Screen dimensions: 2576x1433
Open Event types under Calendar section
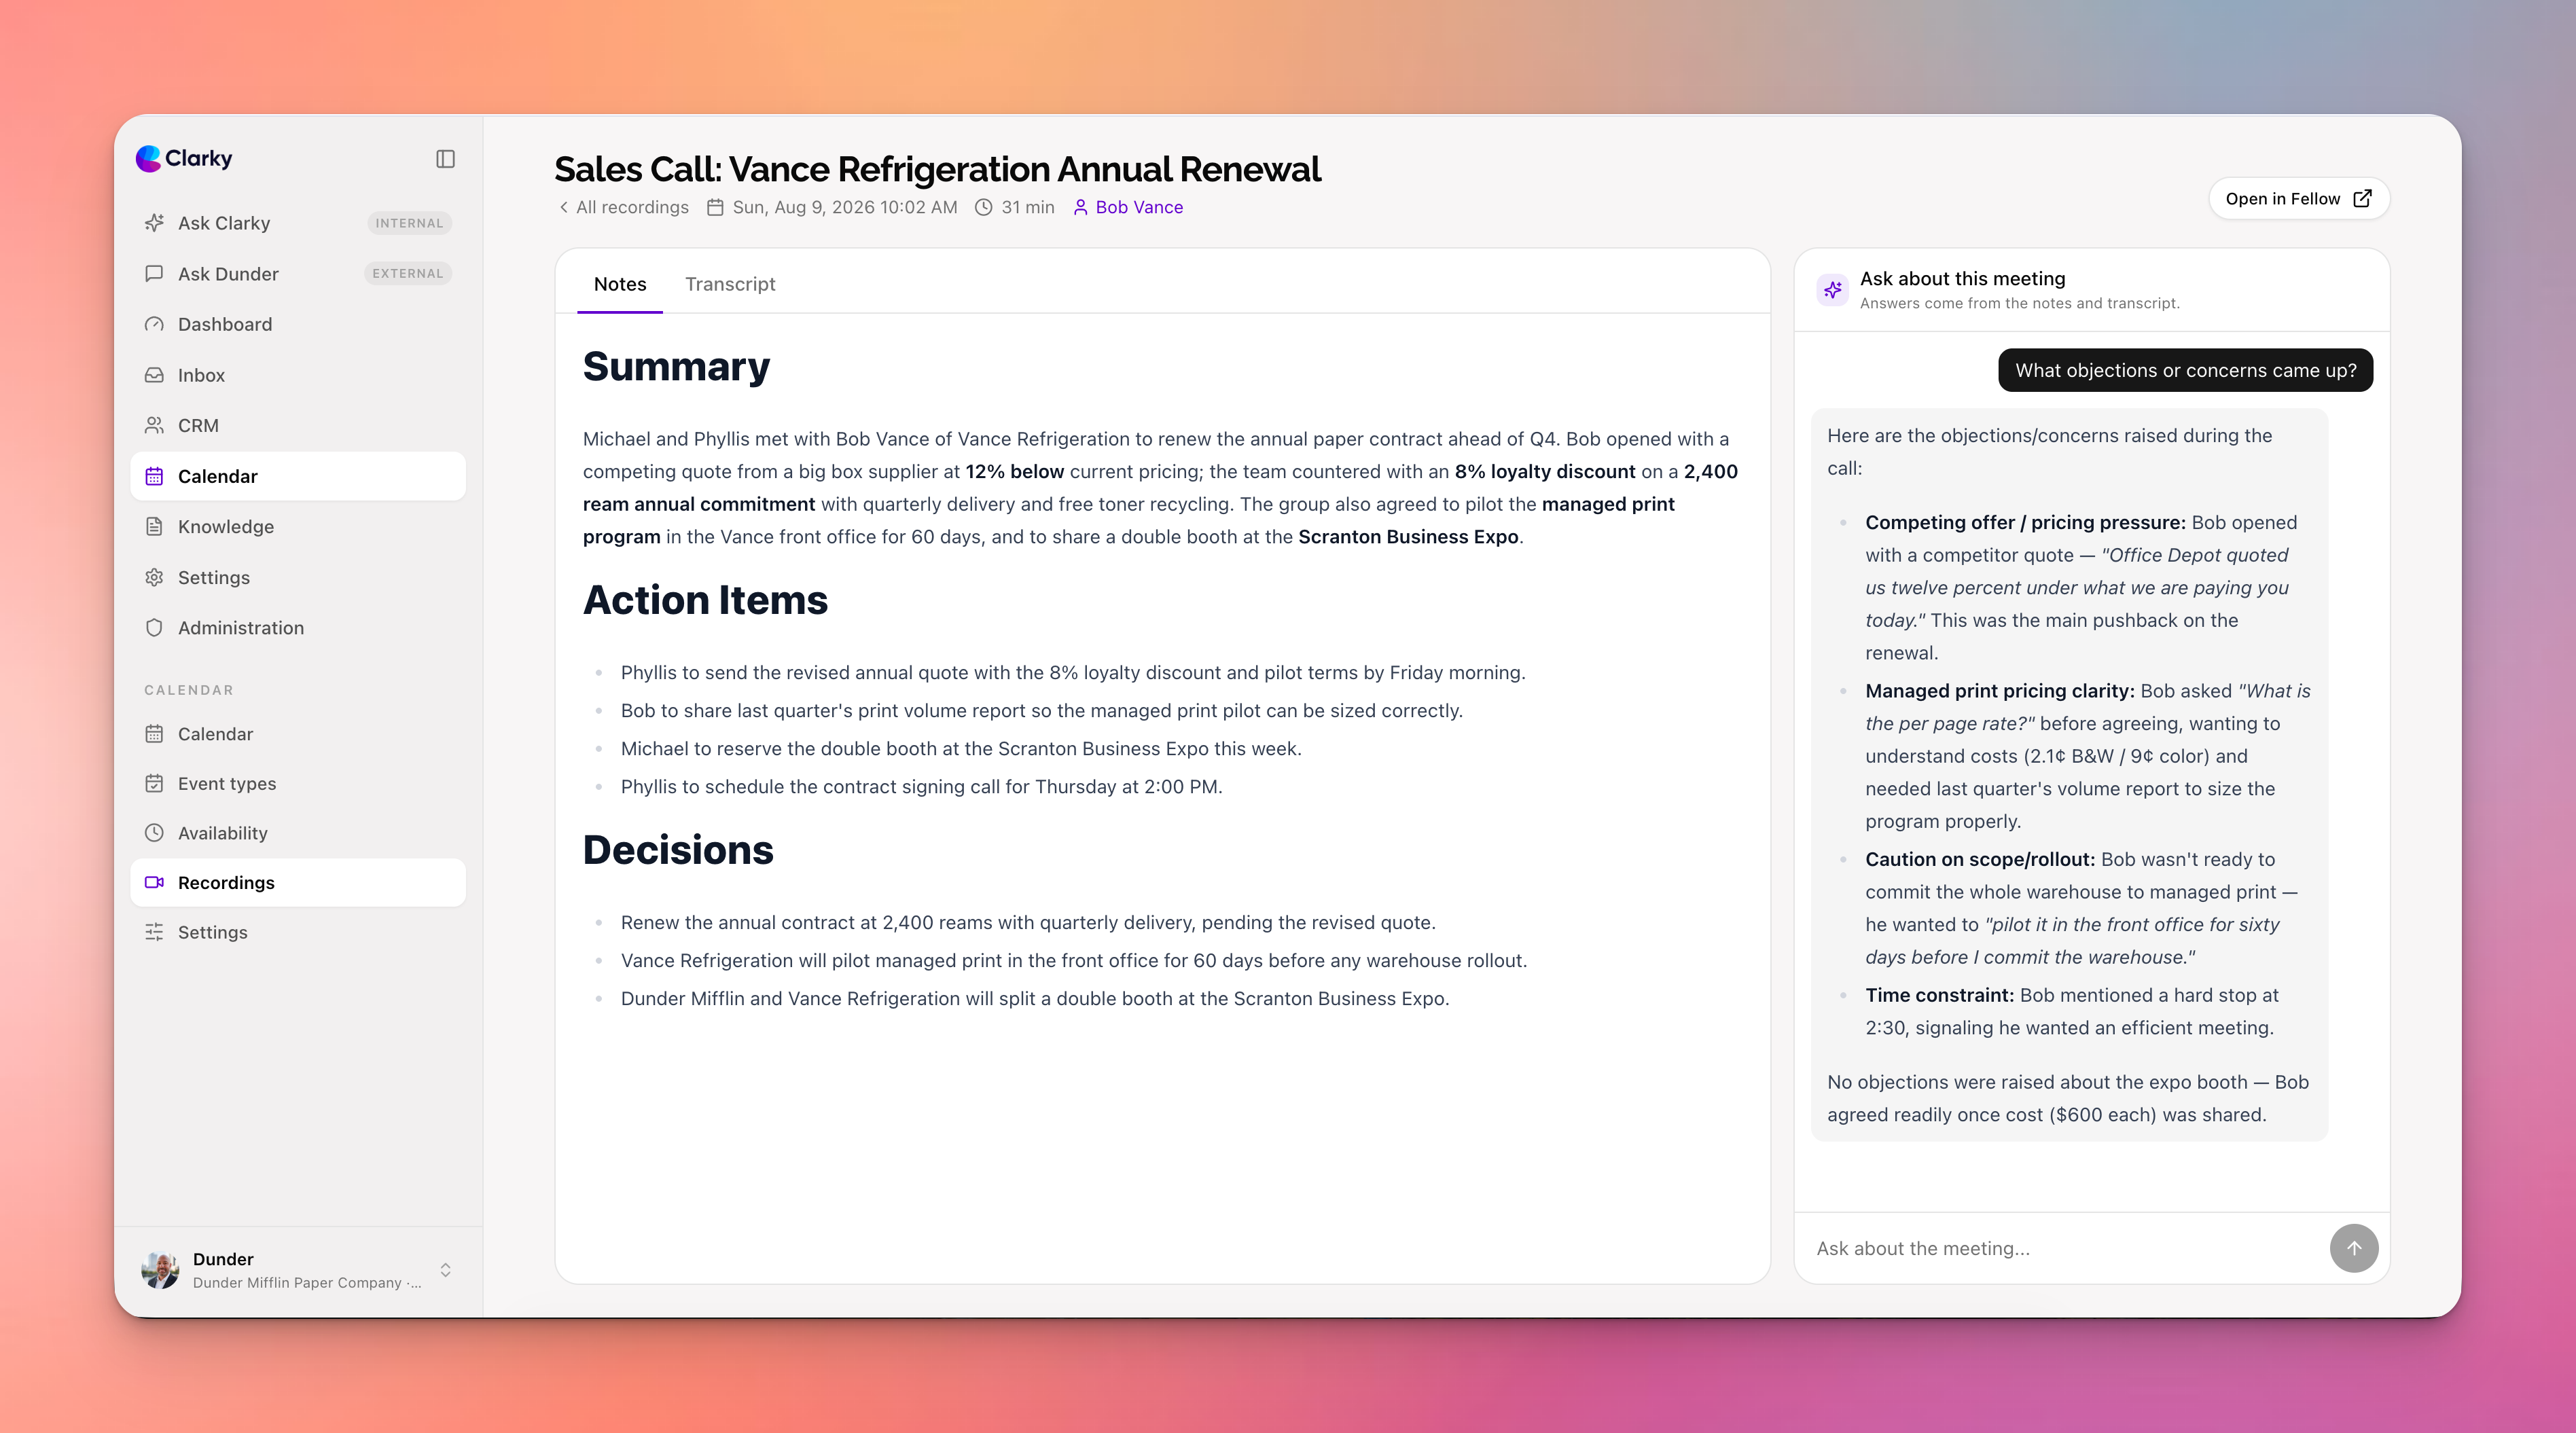298,783
